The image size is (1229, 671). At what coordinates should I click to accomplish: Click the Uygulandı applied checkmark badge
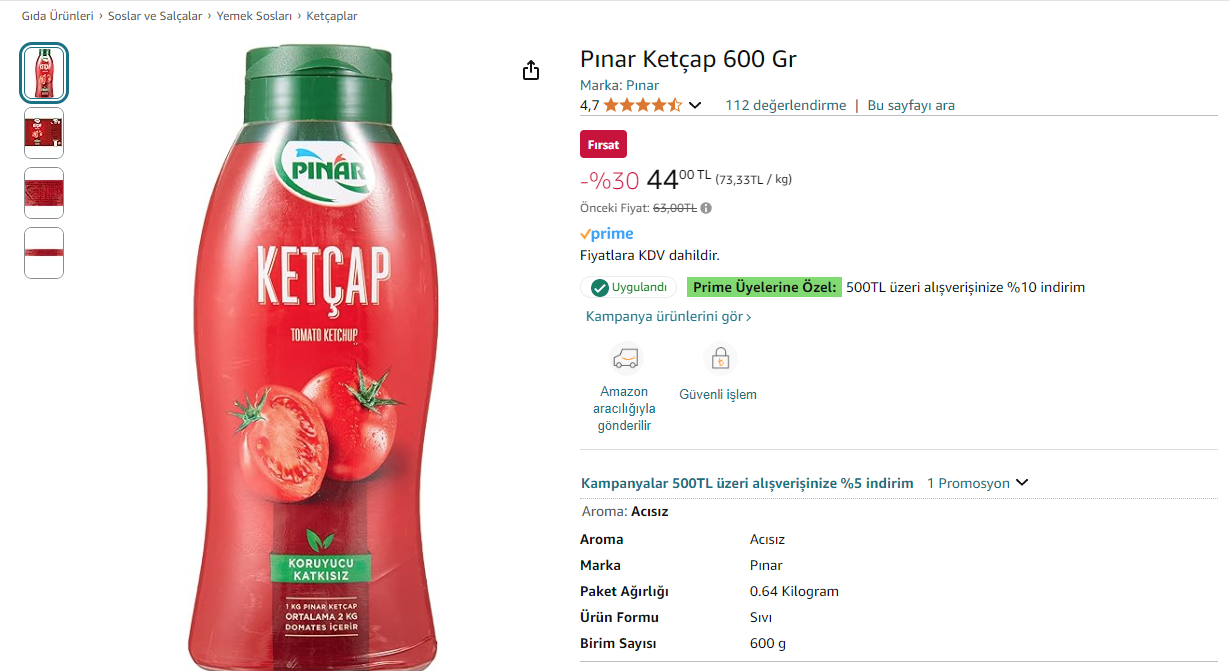(628, 287)
